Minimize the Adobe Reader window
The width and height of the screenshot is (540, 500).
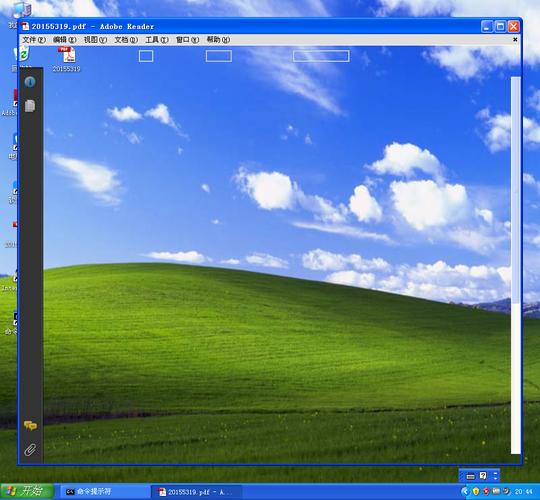tap(487, 27)
